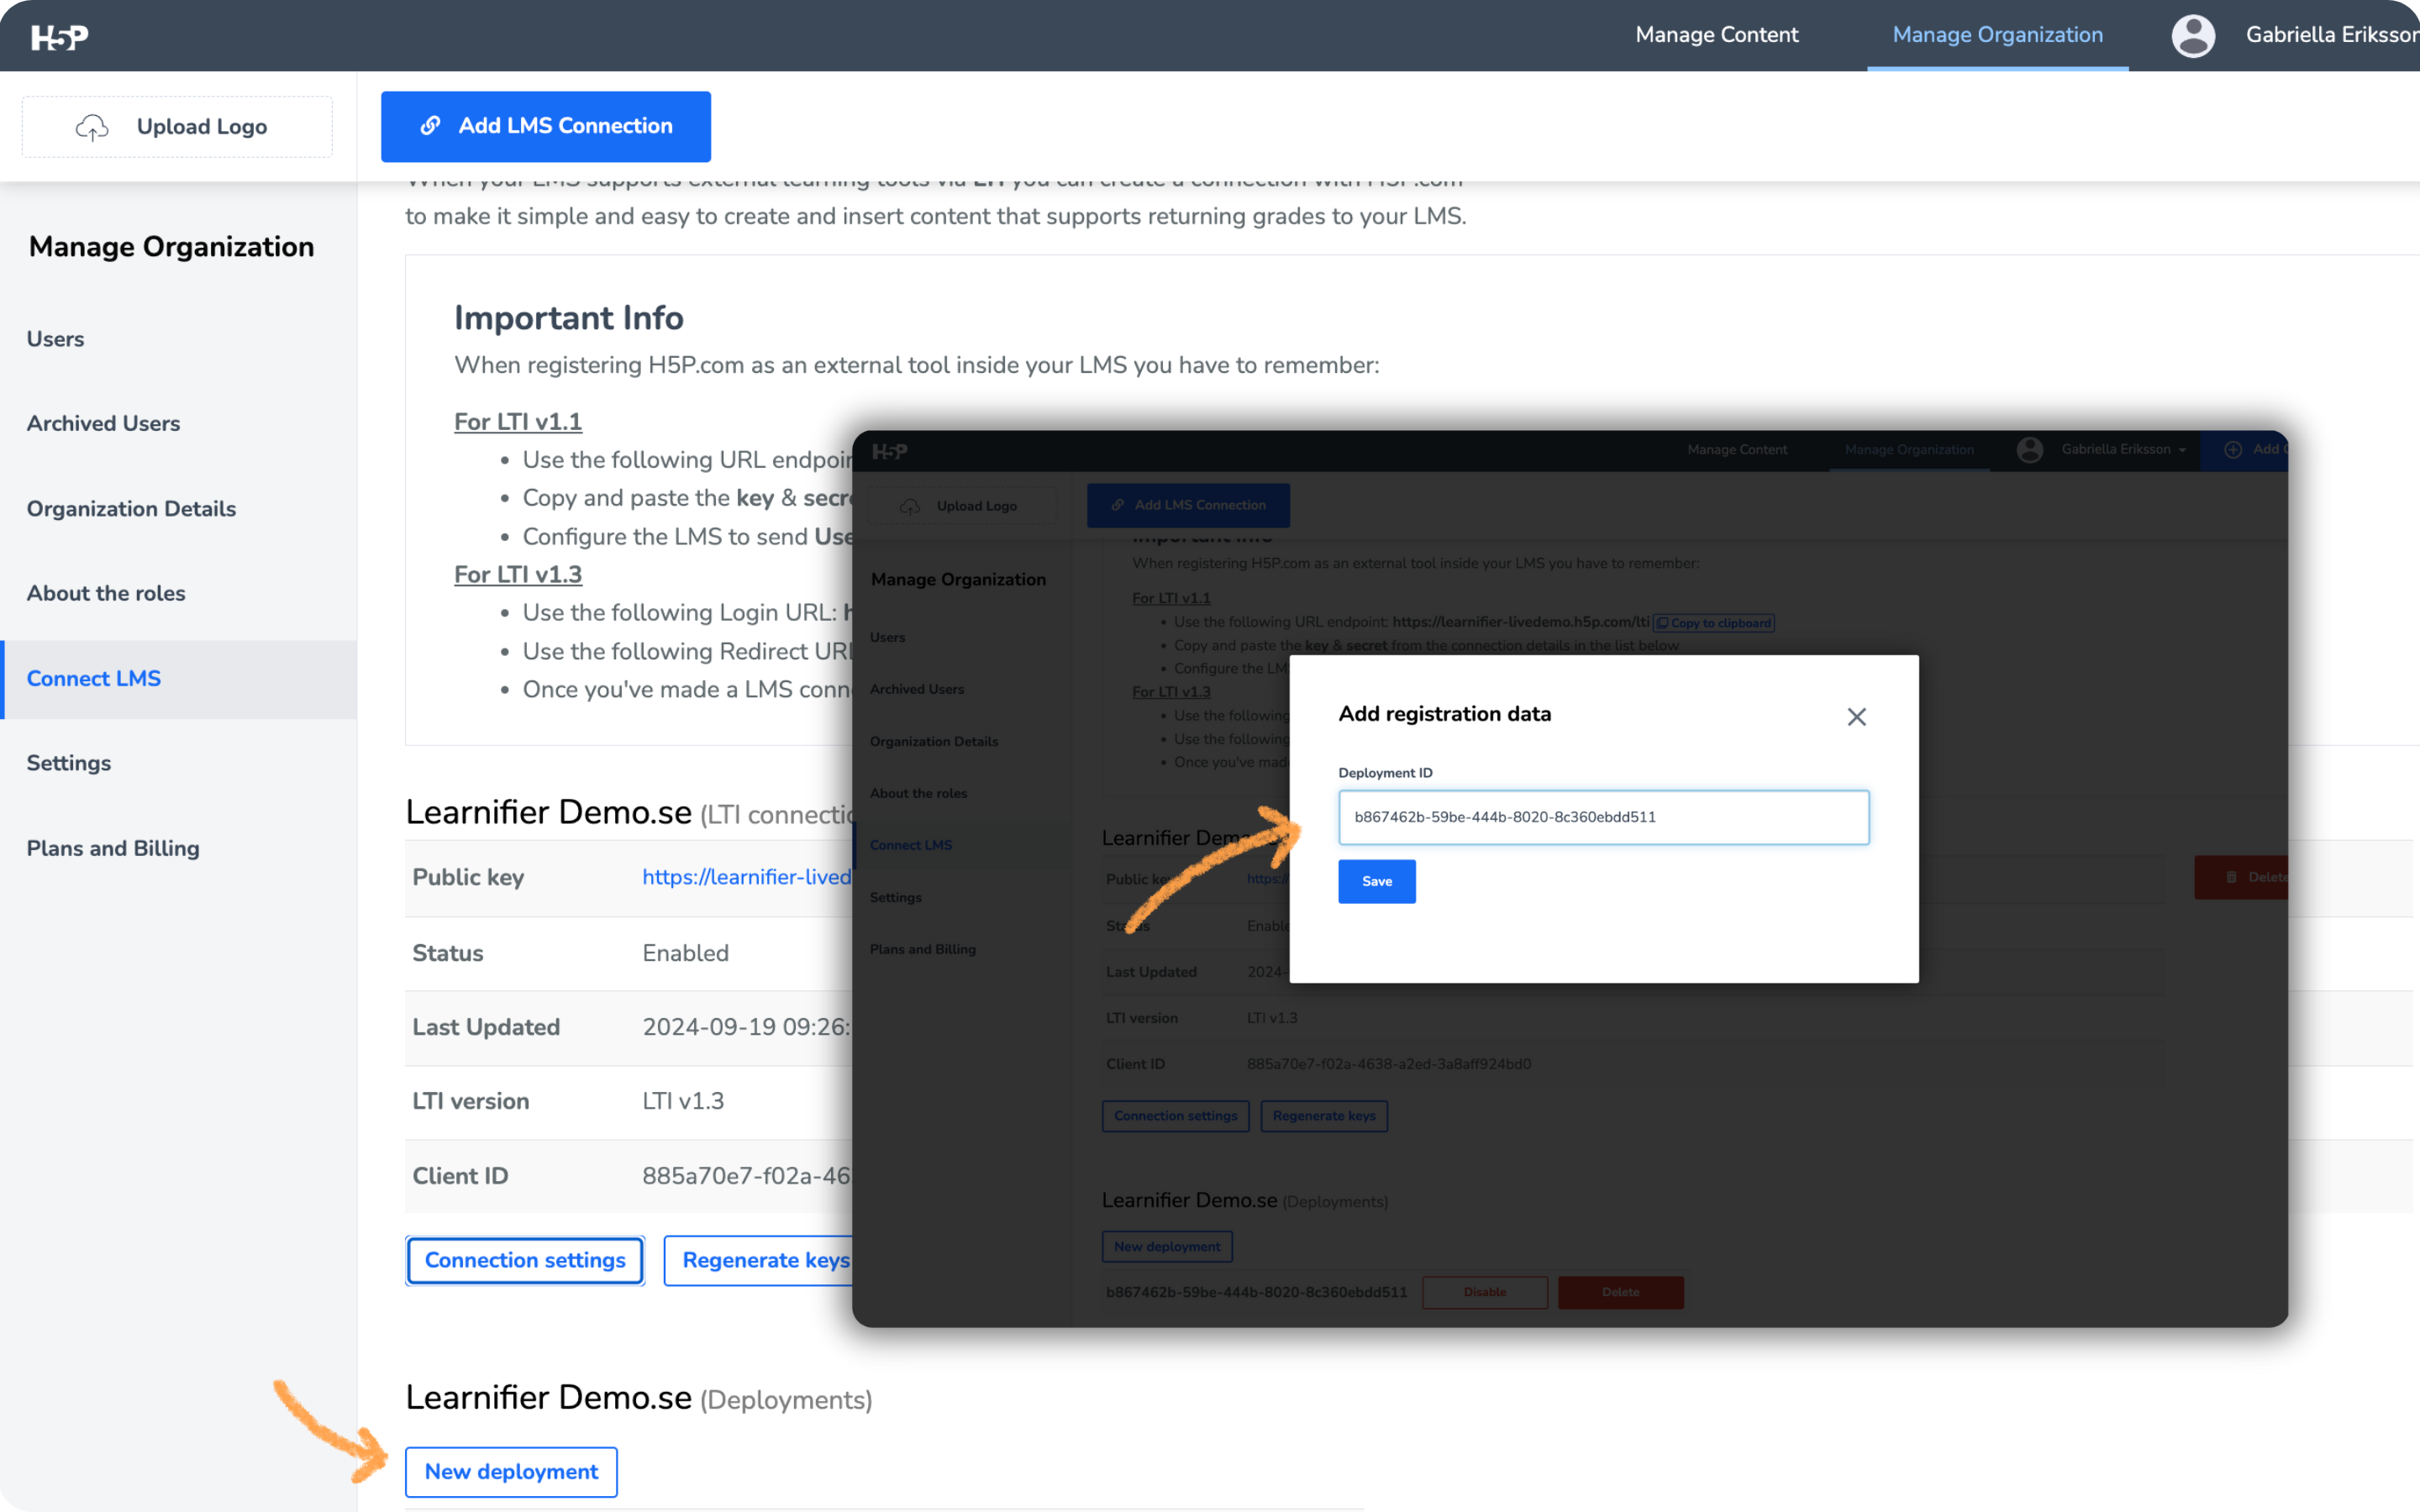Select the Manage Organization tab in main header

1997,35
